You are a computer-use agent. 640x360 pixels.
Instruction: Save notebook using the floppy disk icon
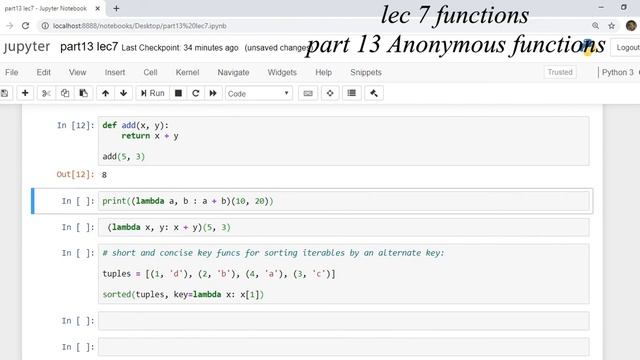tap(4, 93)
